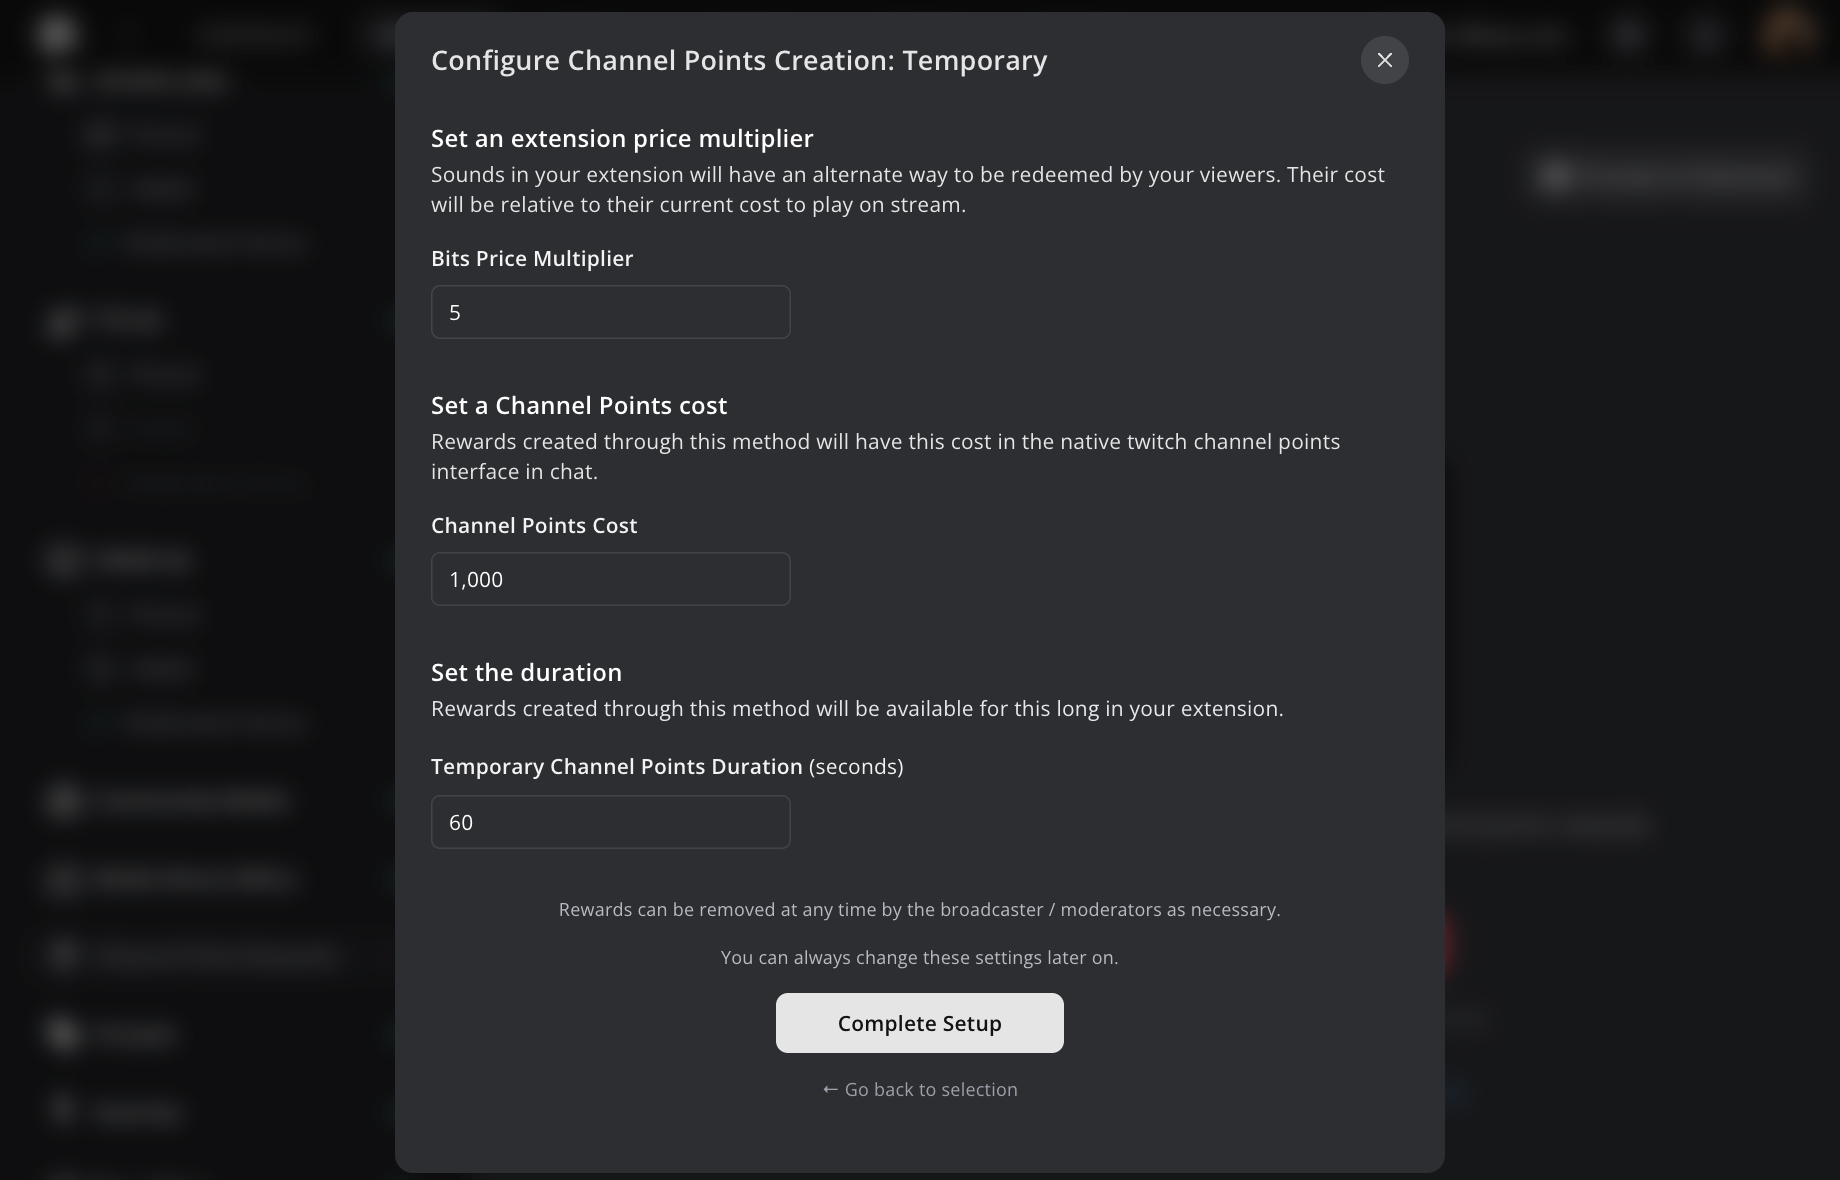
Task: Click the Bits Price Multiplier input field
Action: [x=610, y=312]
